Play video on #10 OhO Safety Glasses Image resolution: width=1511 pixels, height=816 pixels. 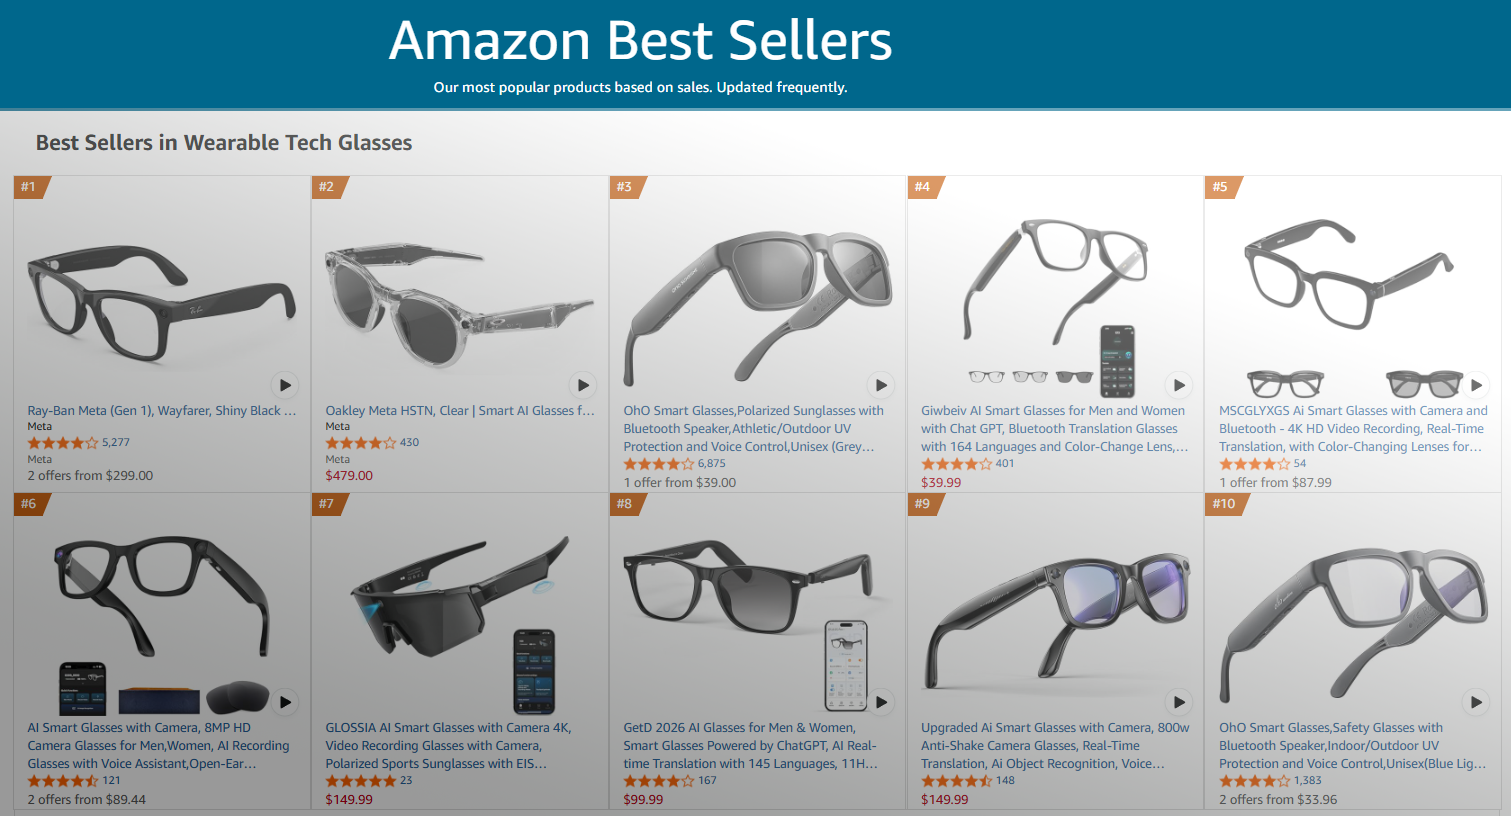(x=1476, y=702)
